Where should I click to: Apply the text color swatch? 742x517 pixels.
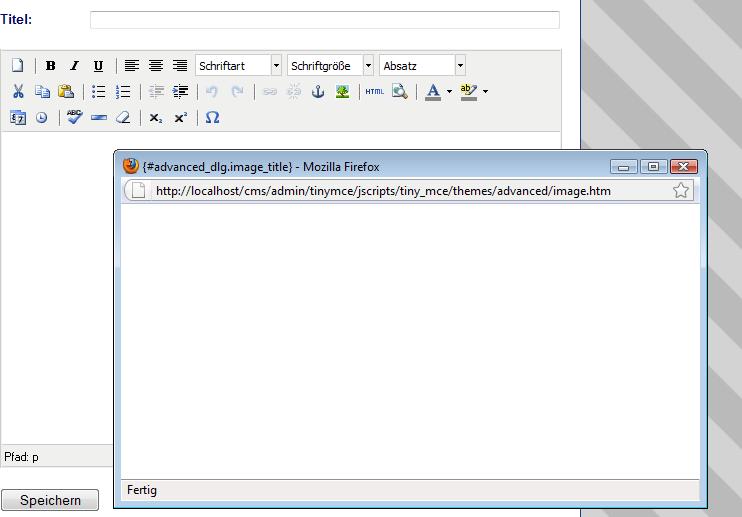click(x=432, y=92)
